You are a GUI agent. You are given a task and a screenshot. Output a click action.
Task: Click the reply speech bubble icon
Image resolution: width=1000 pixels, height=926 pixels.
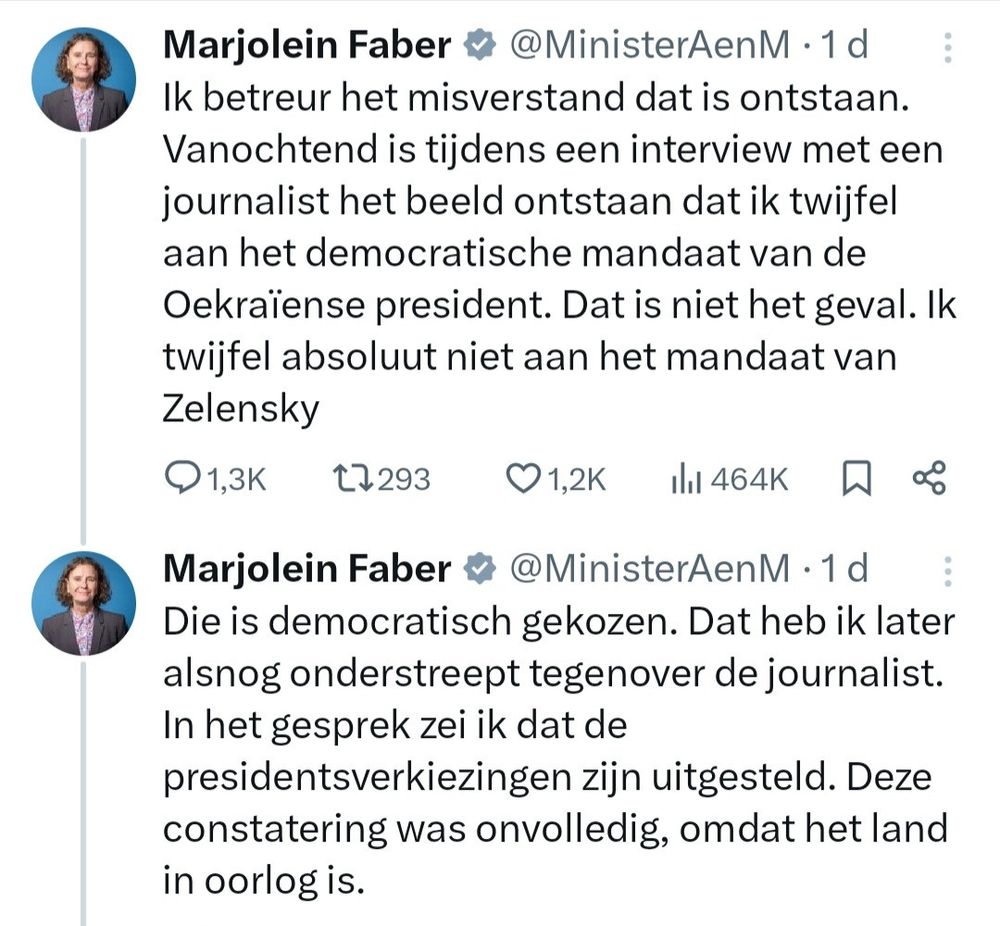(184, 480)
